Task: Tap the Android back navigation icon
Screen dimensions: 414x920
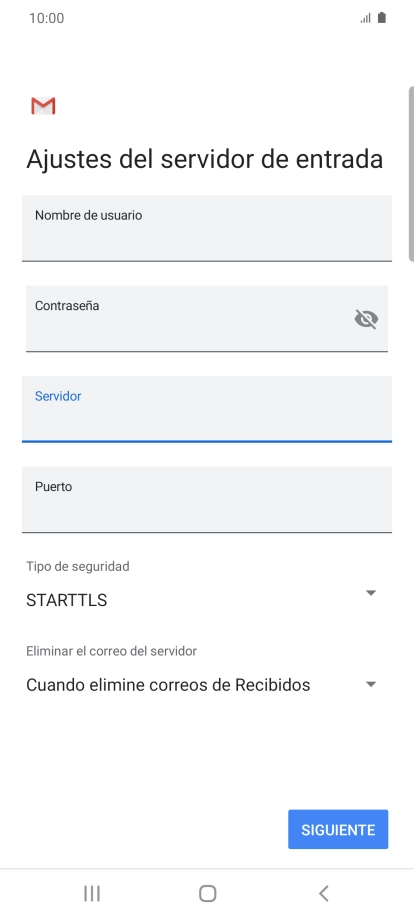Action: coord(323,893)
